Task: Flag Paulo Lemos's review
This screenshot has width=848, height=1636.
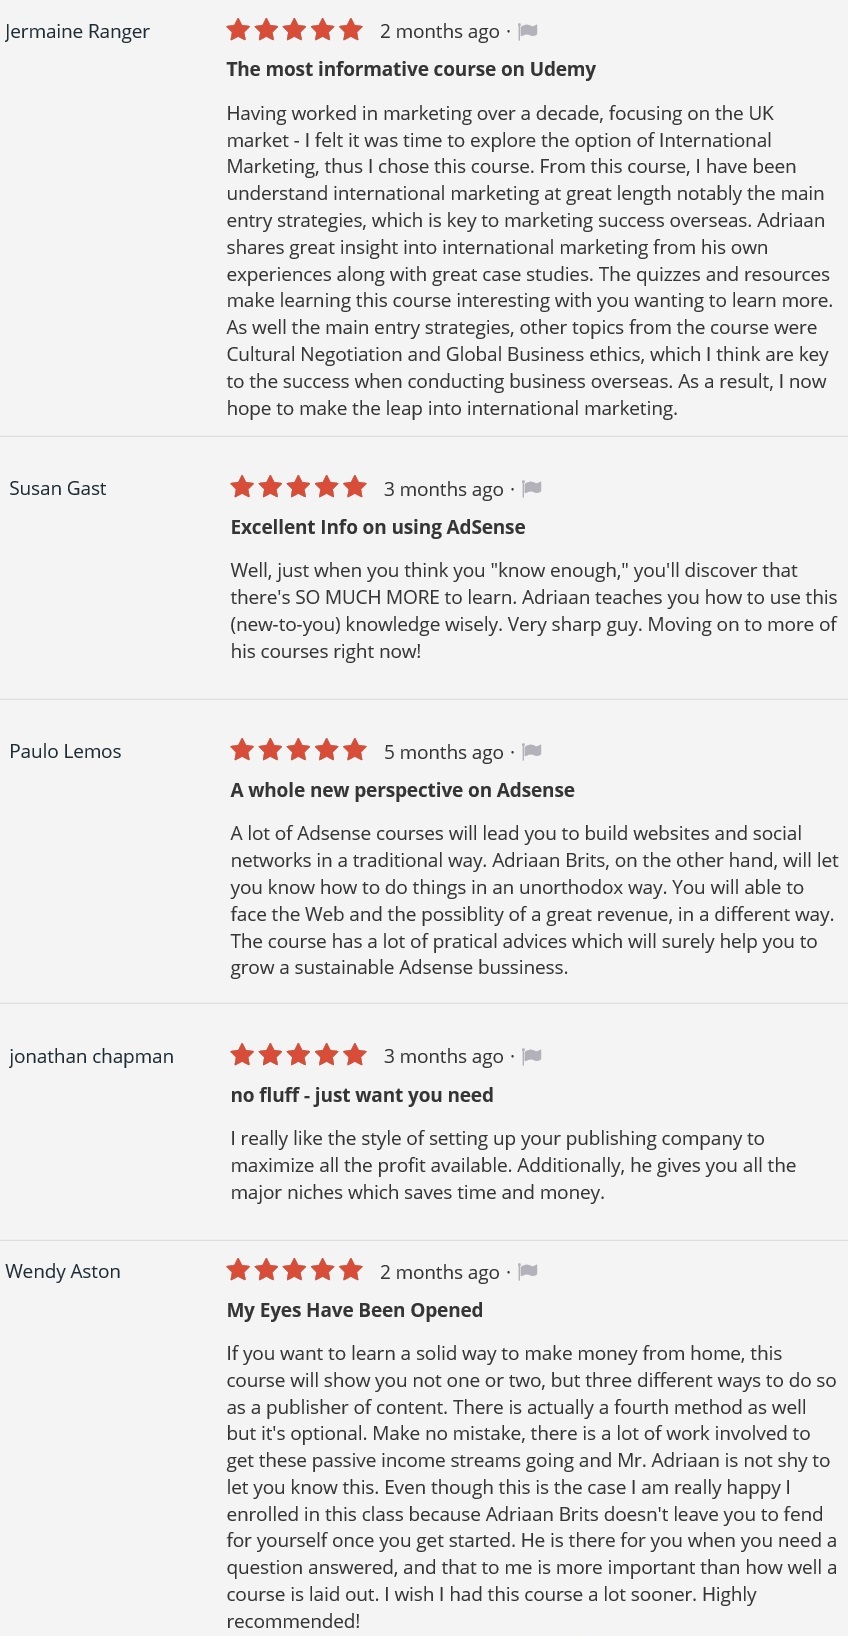Action: pyautogui.click(x=532, y=751)
